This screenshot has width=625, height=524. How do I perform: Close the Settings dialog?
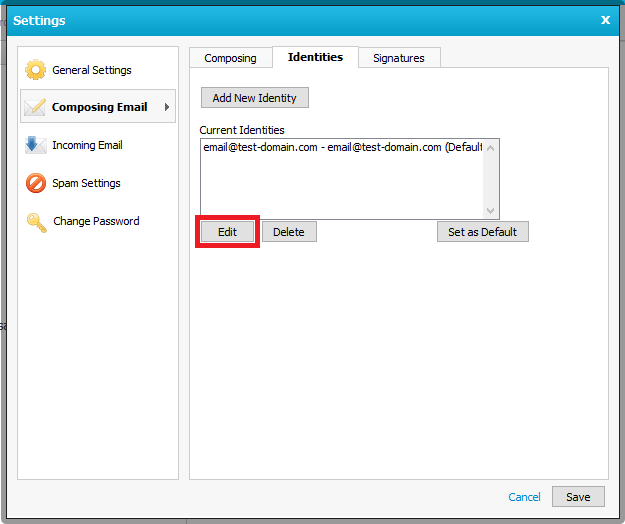[x=605, y=20]
